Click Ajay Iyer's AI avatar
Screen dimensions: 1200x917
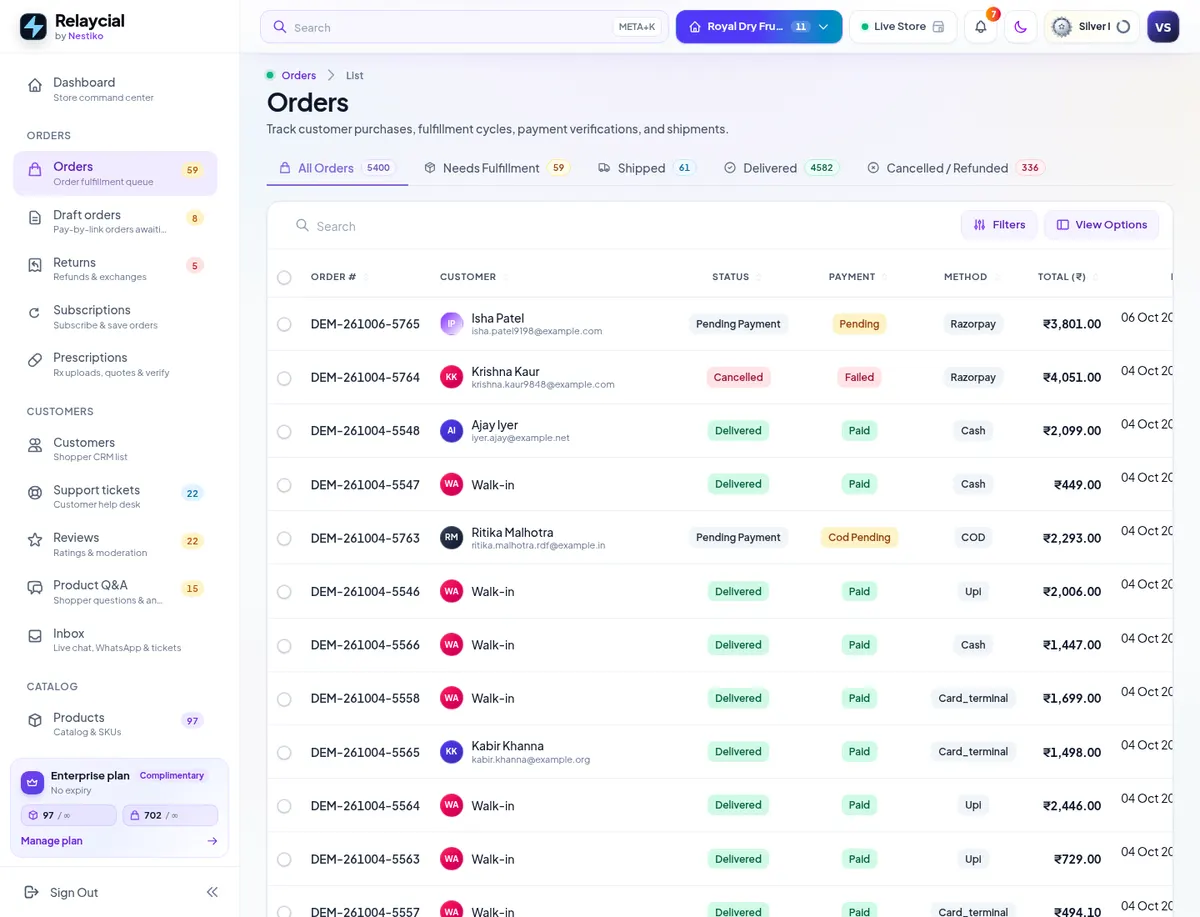tap(451, 431)
